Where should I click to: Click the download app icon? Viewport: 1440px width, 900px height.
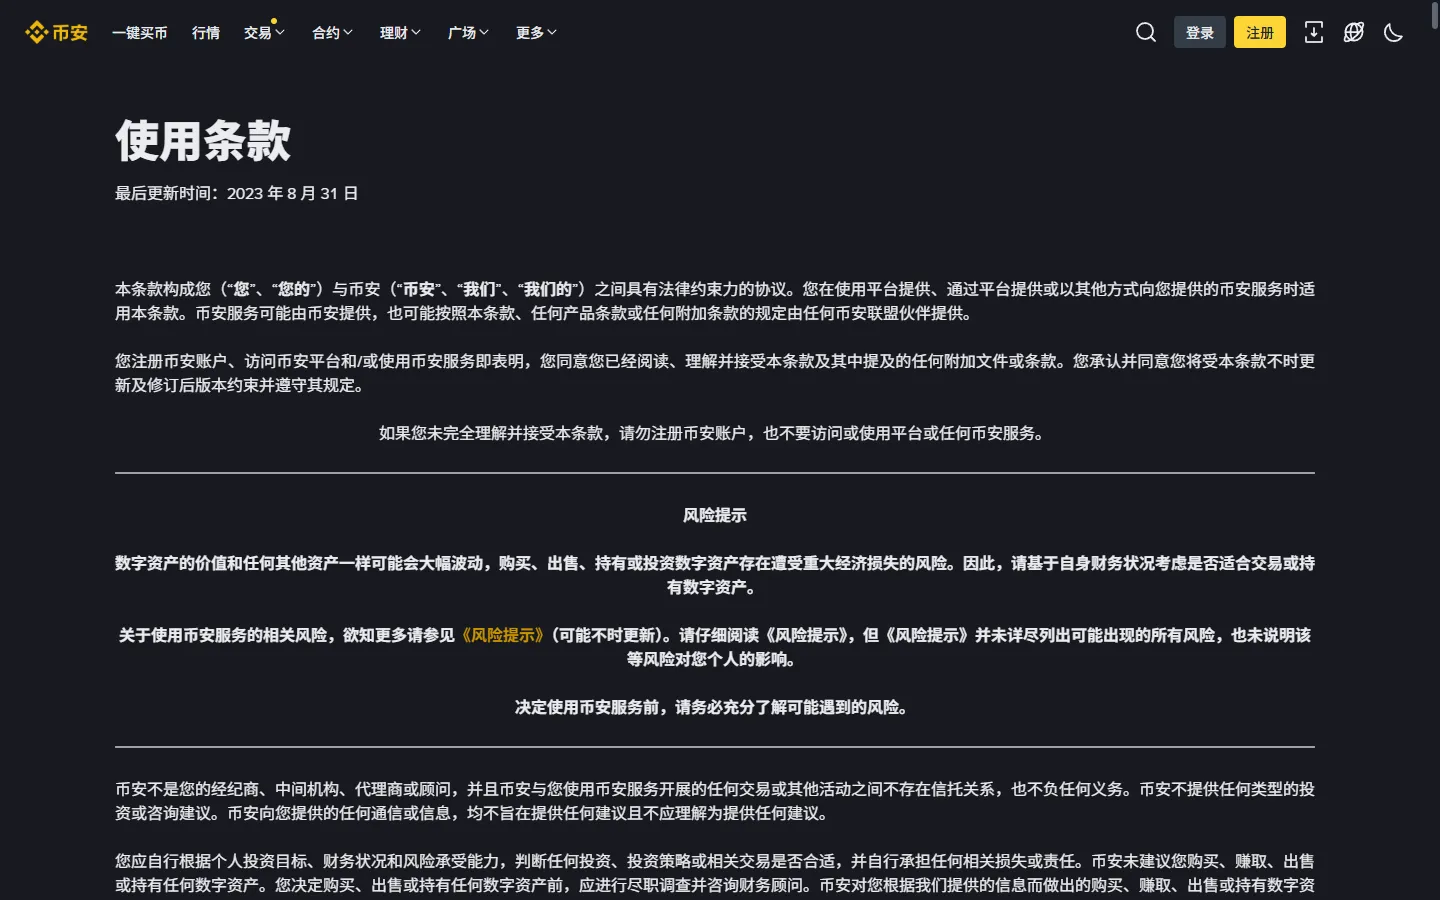tap(1314, 33)
